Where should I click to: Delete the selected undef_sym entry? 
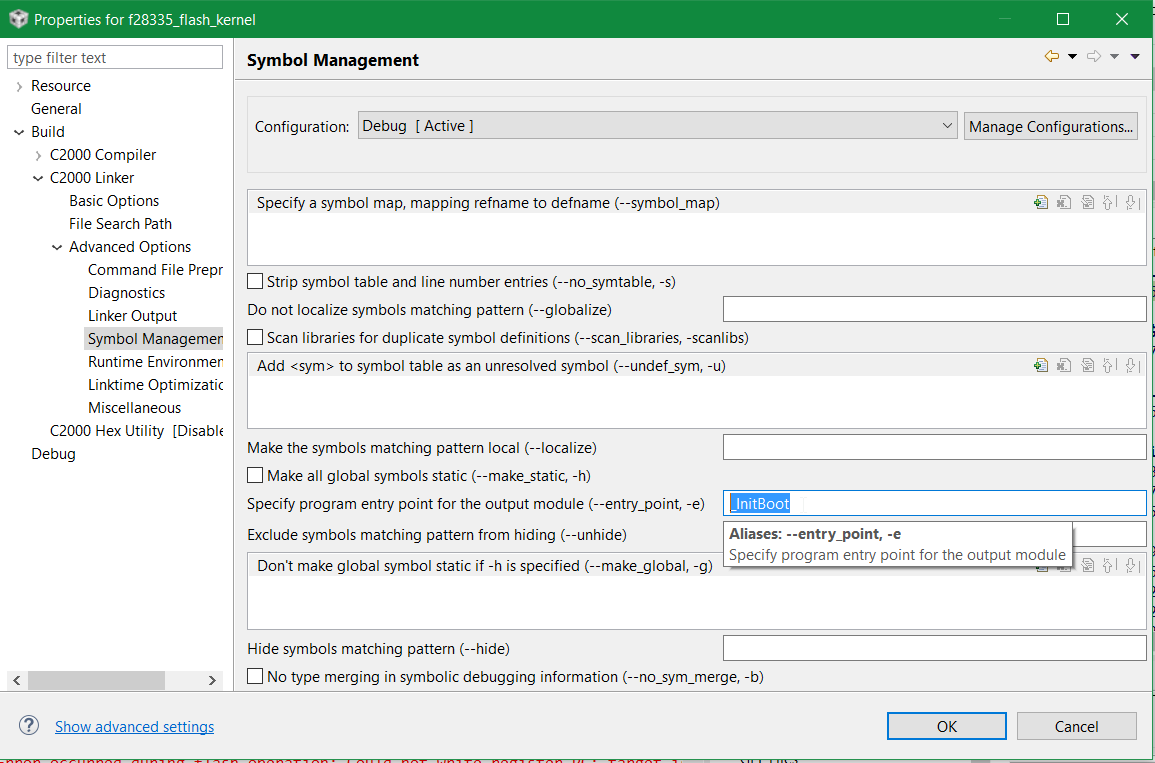click(1064, 365)
